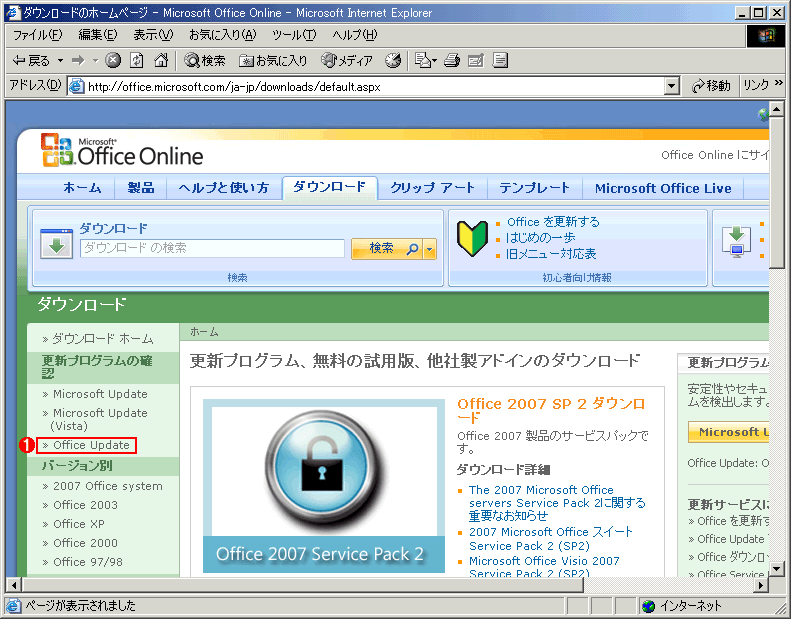Refresh the page using the Refresh icon
This screenshot has height=619, width=791.
click(137, 61)
